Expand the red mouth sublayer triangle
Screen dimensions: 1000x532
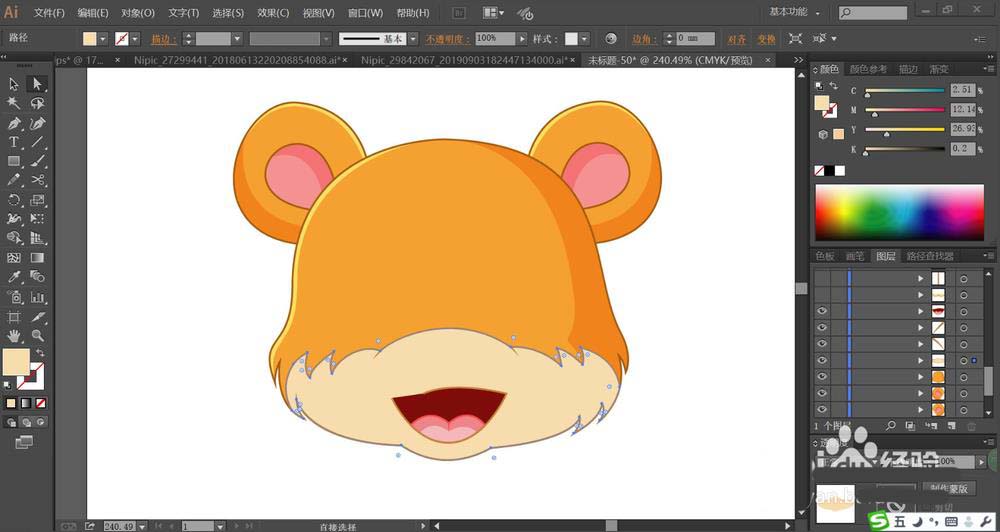pyautogui.click(x=921, y=311)
